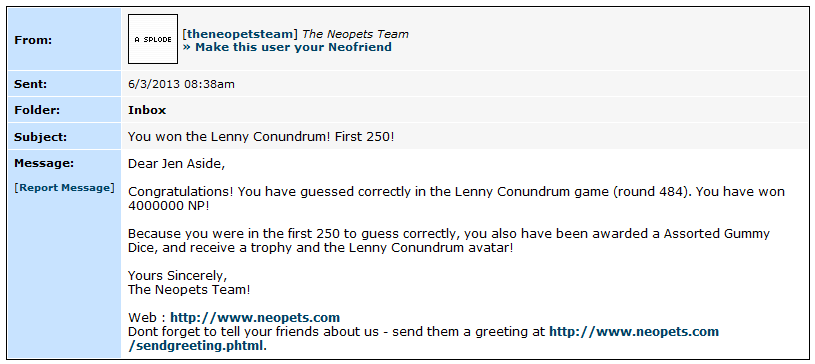
Task: Open the Web neopets.com homepage link
Action: coord(255,317)
